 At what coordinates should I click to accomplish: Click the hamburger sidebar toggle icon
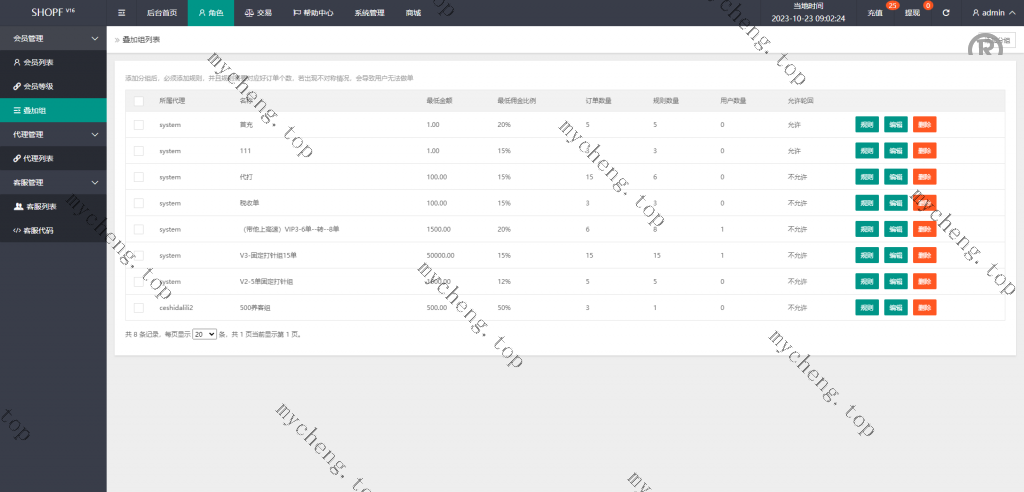click(121, 13)
